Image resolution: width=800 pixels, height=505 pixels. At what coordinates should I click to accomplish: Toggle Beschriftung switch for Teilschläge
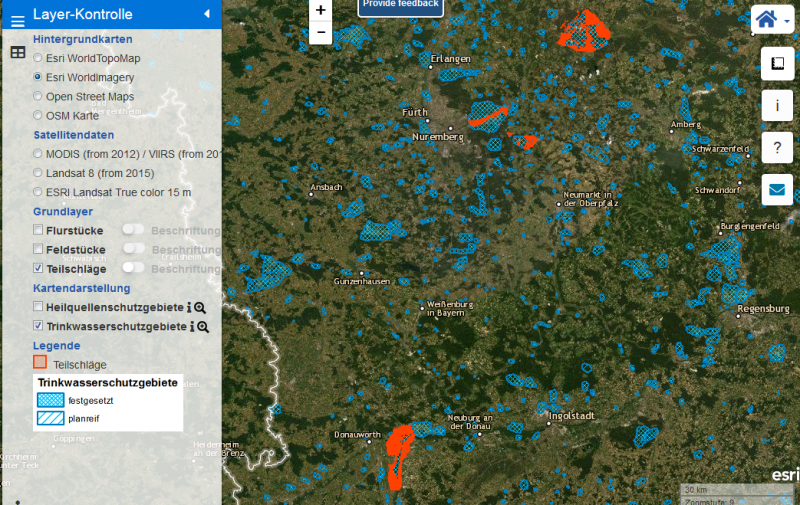click(x=133, y=268)
